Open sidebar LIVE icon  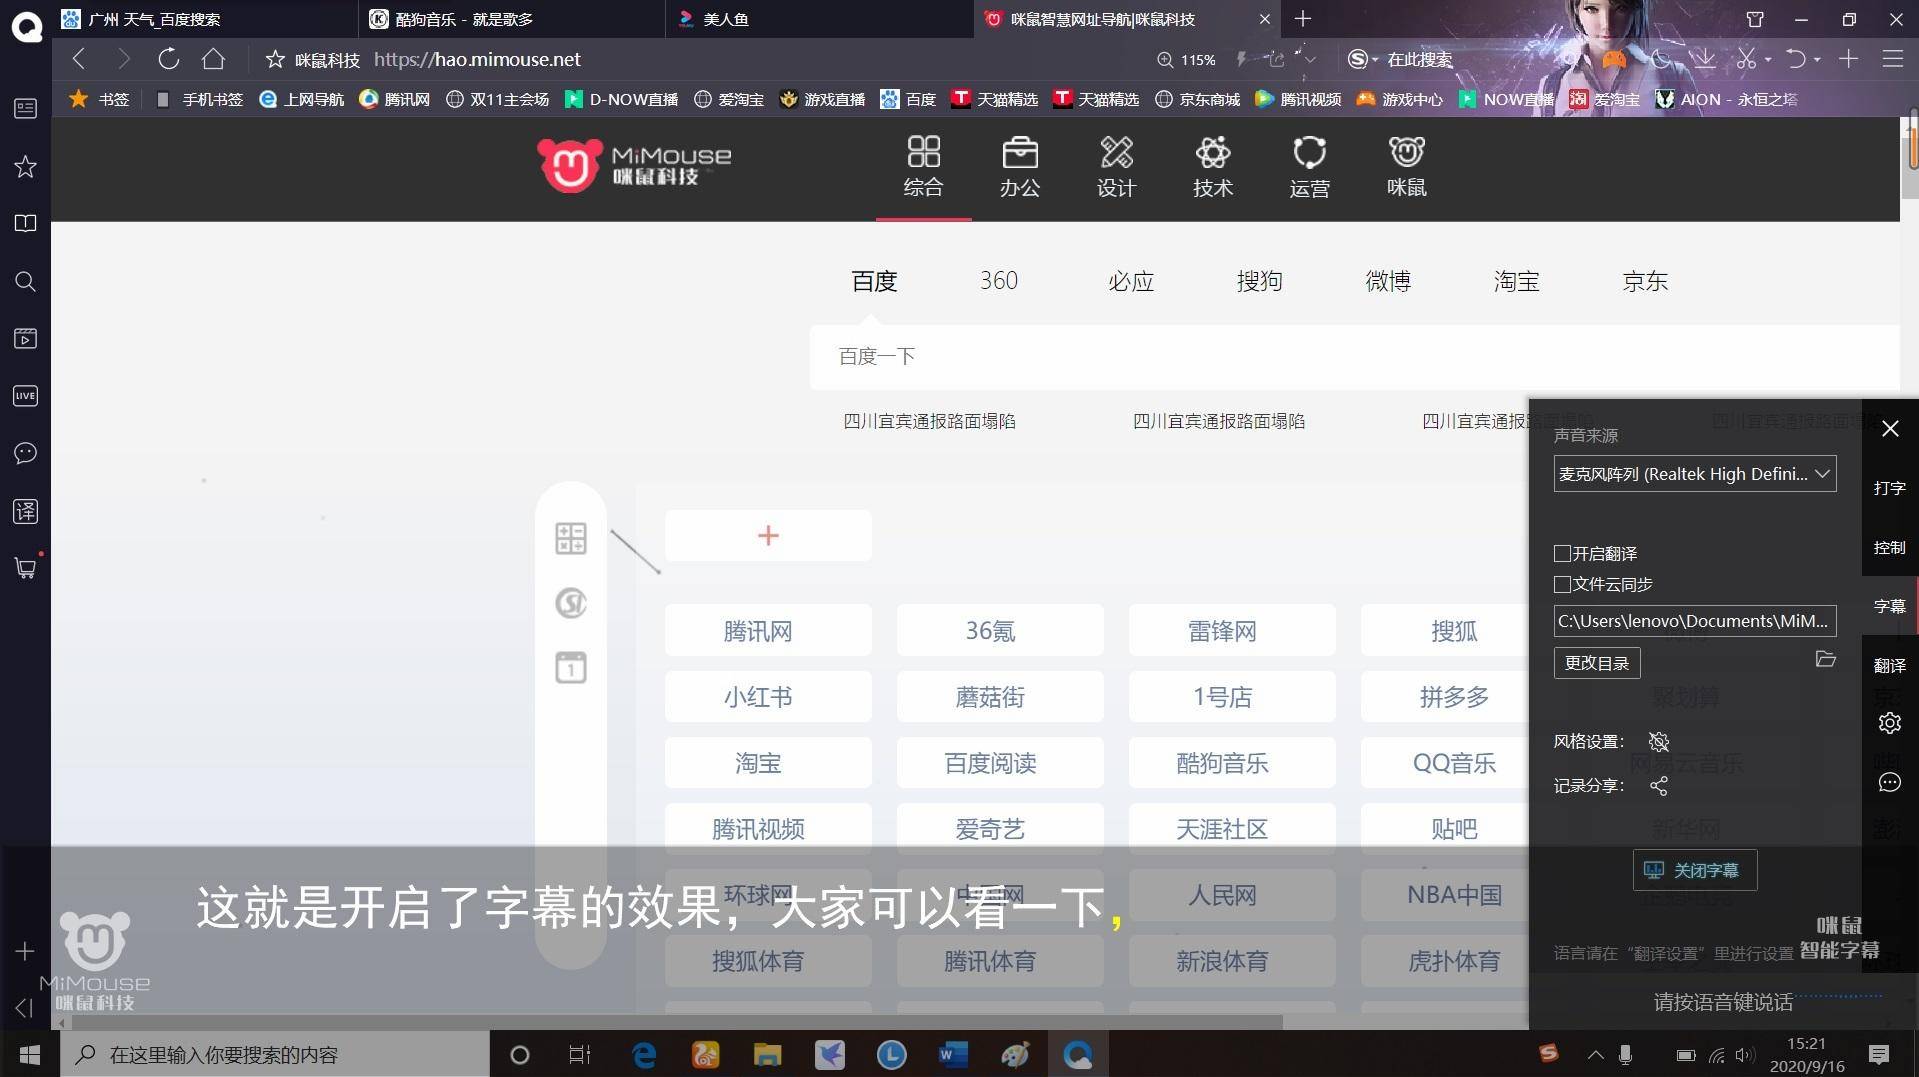click(x=25, y=396)
